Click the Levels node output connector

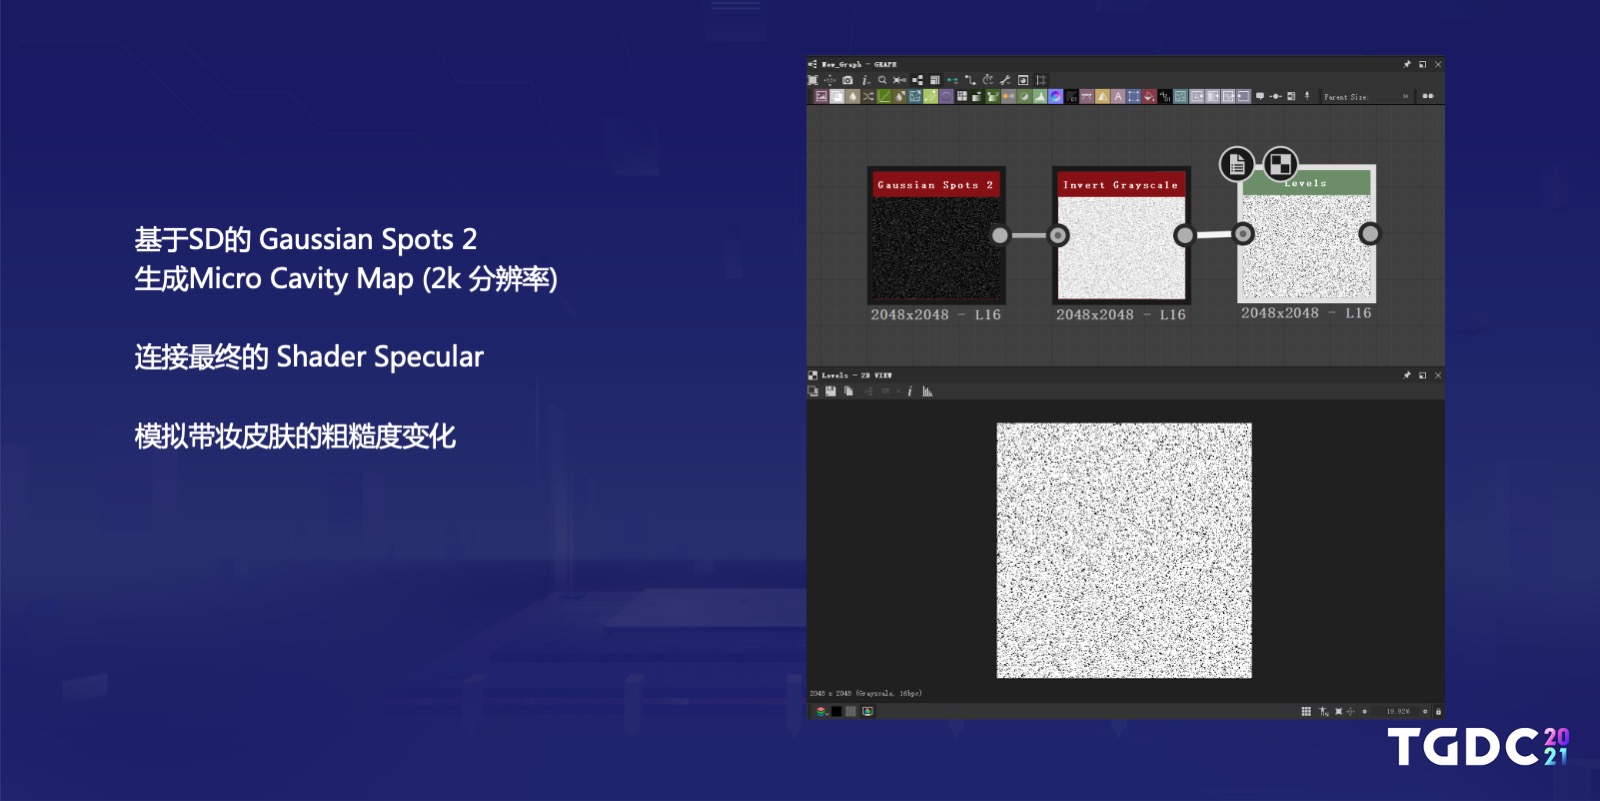pos(1369,233)
